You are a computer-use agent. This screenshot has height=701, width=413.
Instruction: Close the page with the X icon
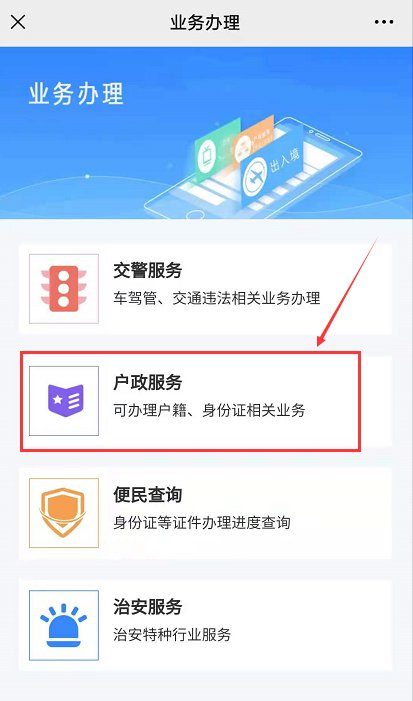(18, 22)
